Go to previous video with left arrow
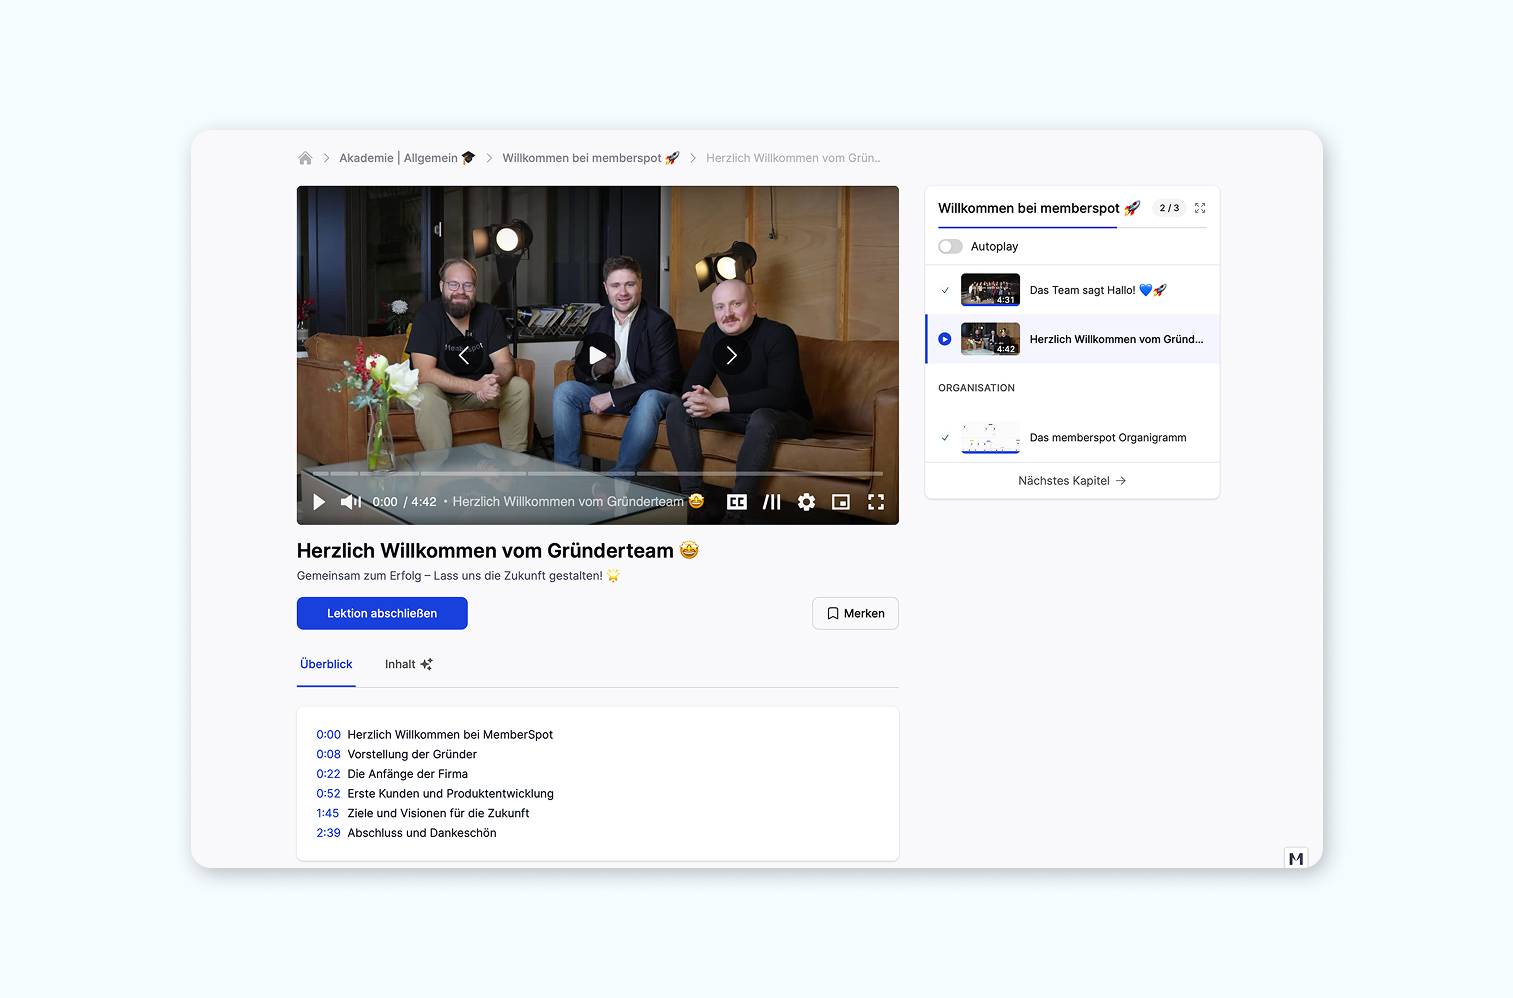Viewport: 1513px width, 998px height. click(x=463, y=355)
